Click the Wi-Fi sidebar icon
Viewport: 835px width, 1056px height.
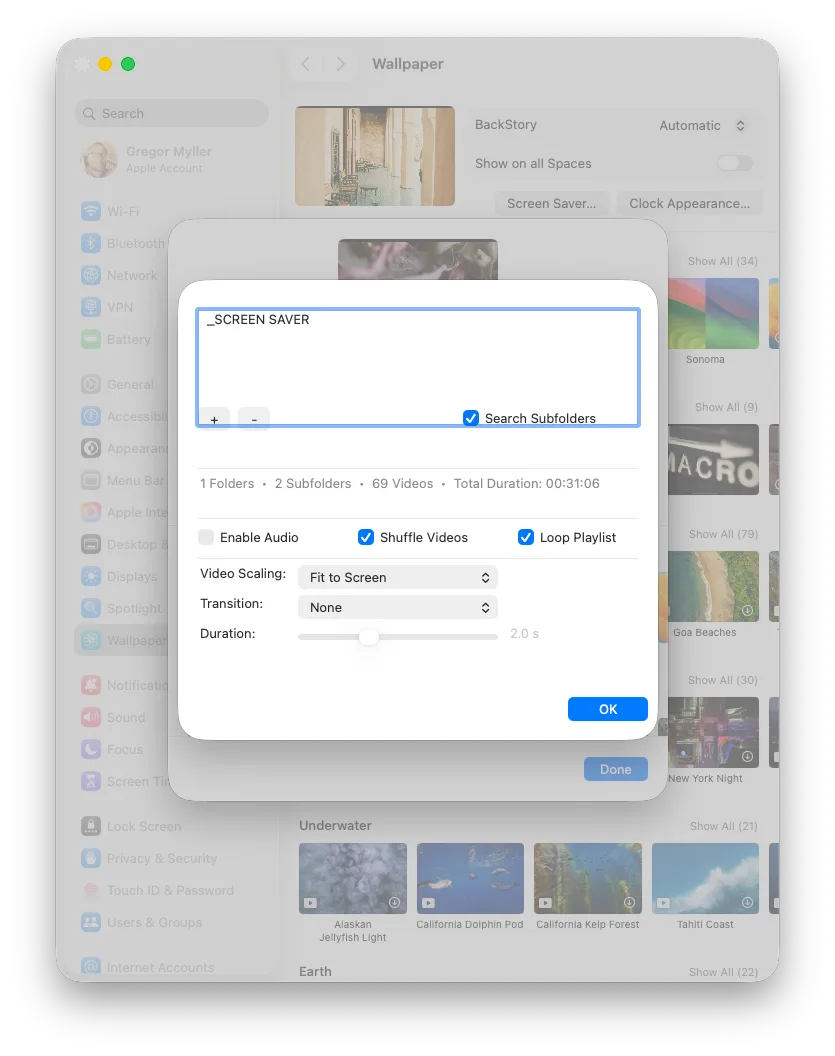point(91,211)
